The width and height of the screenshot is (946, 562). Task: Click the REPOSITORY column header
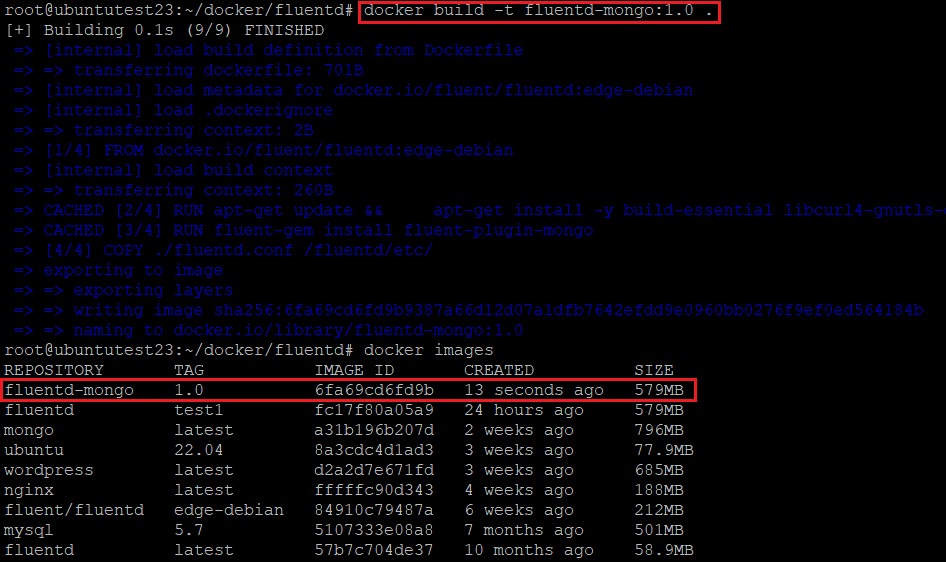point(54,370)
